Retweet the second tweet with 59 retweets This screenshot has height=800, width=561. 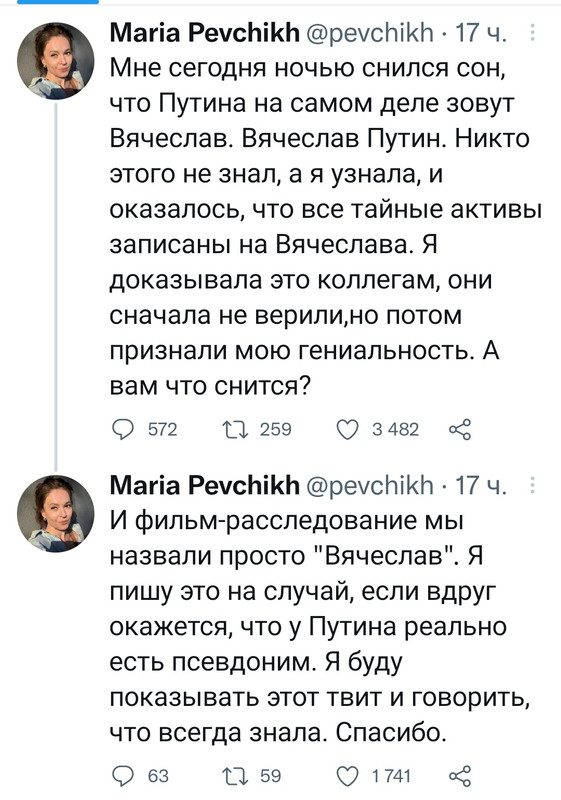(236, 776)
